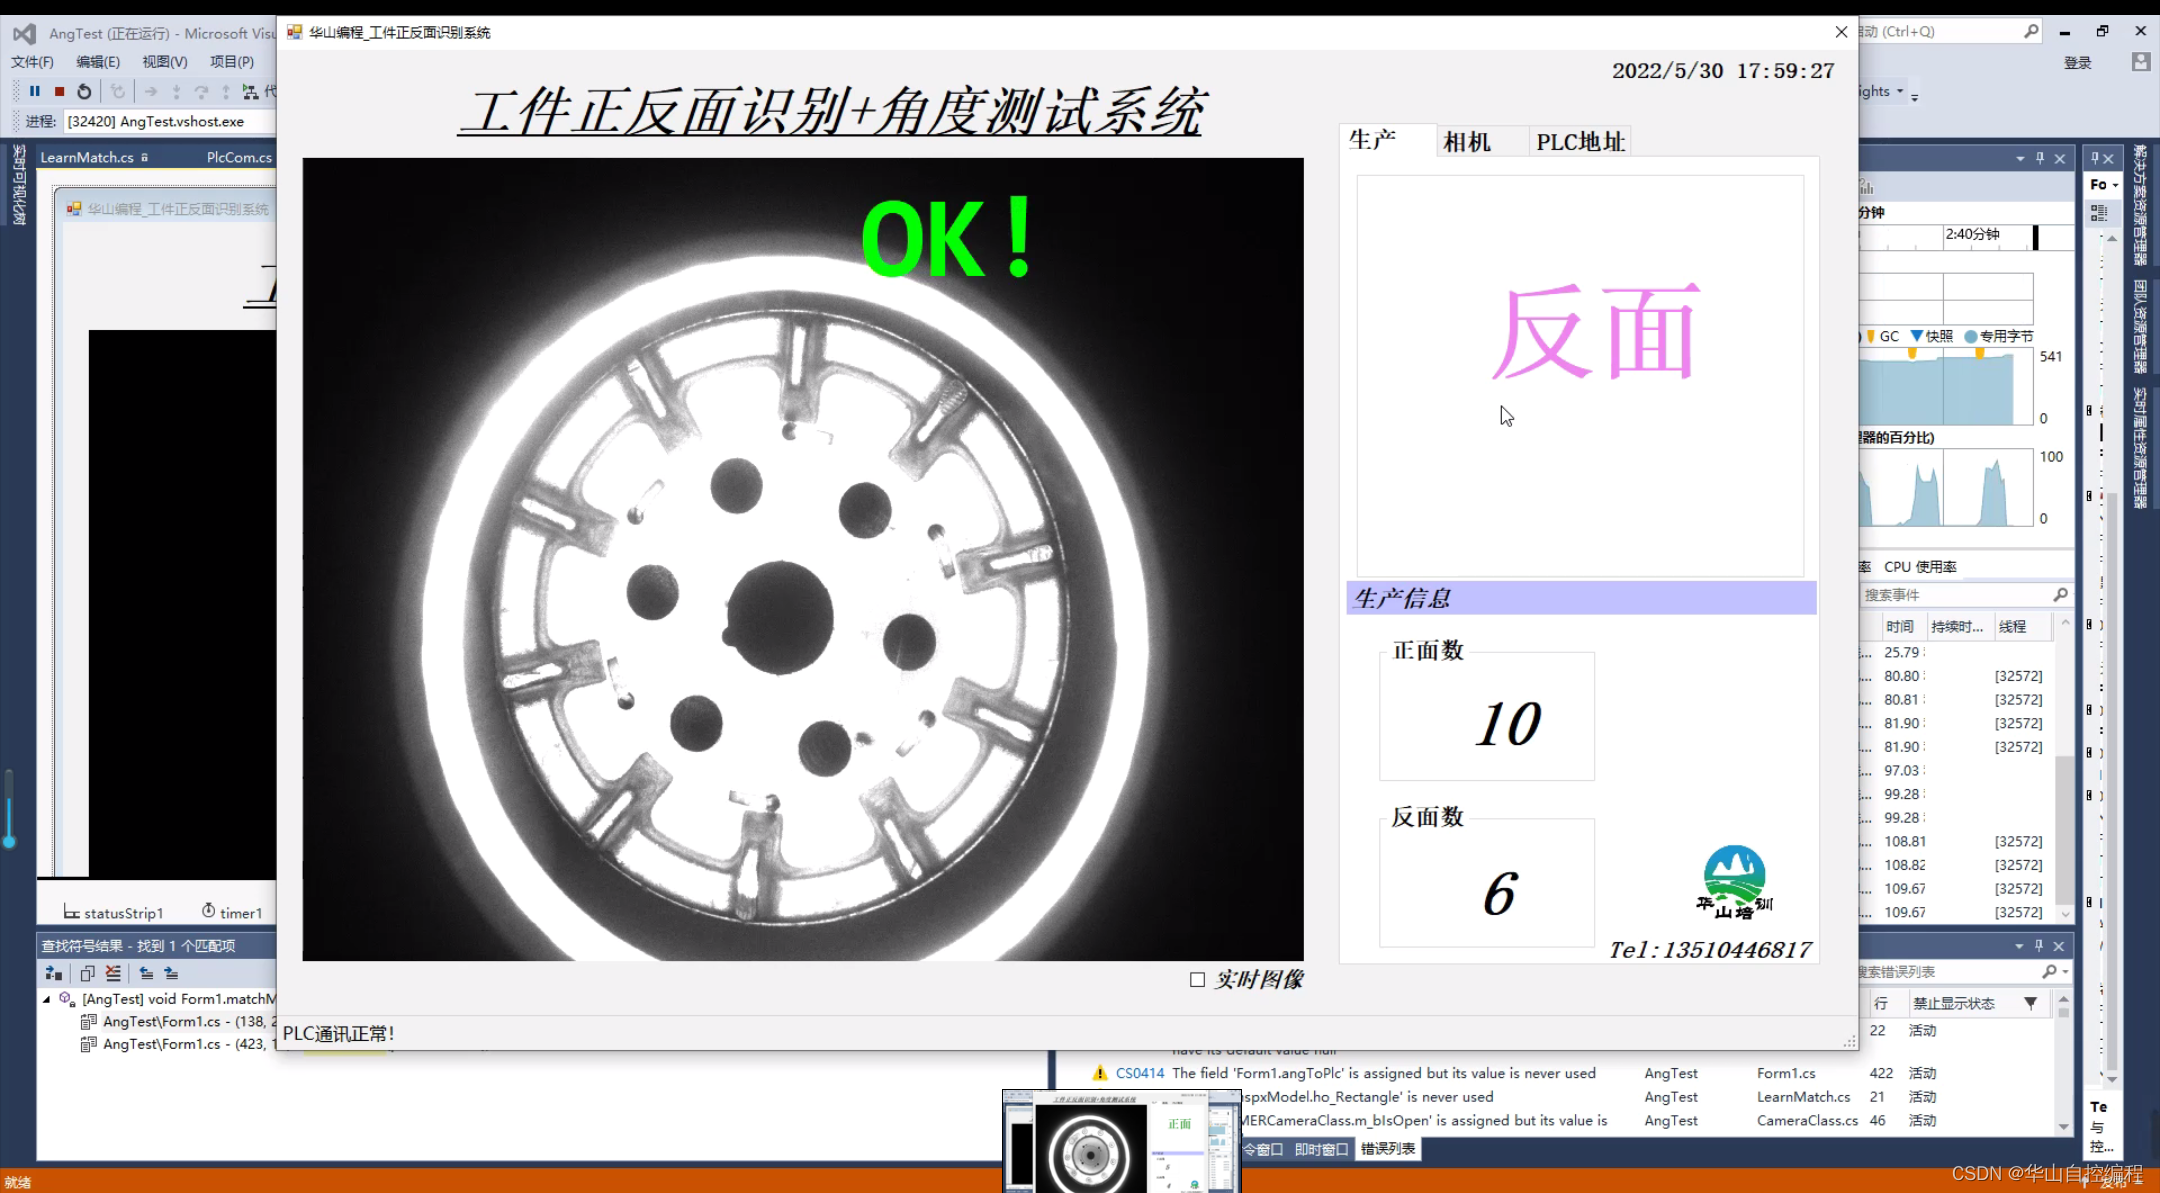Image resolution: width=2160 pixels, height=1193 pixels.
Task: Enable the 实时图像 checkbox
Action: pyautogui.click(x=1197, y=980)
